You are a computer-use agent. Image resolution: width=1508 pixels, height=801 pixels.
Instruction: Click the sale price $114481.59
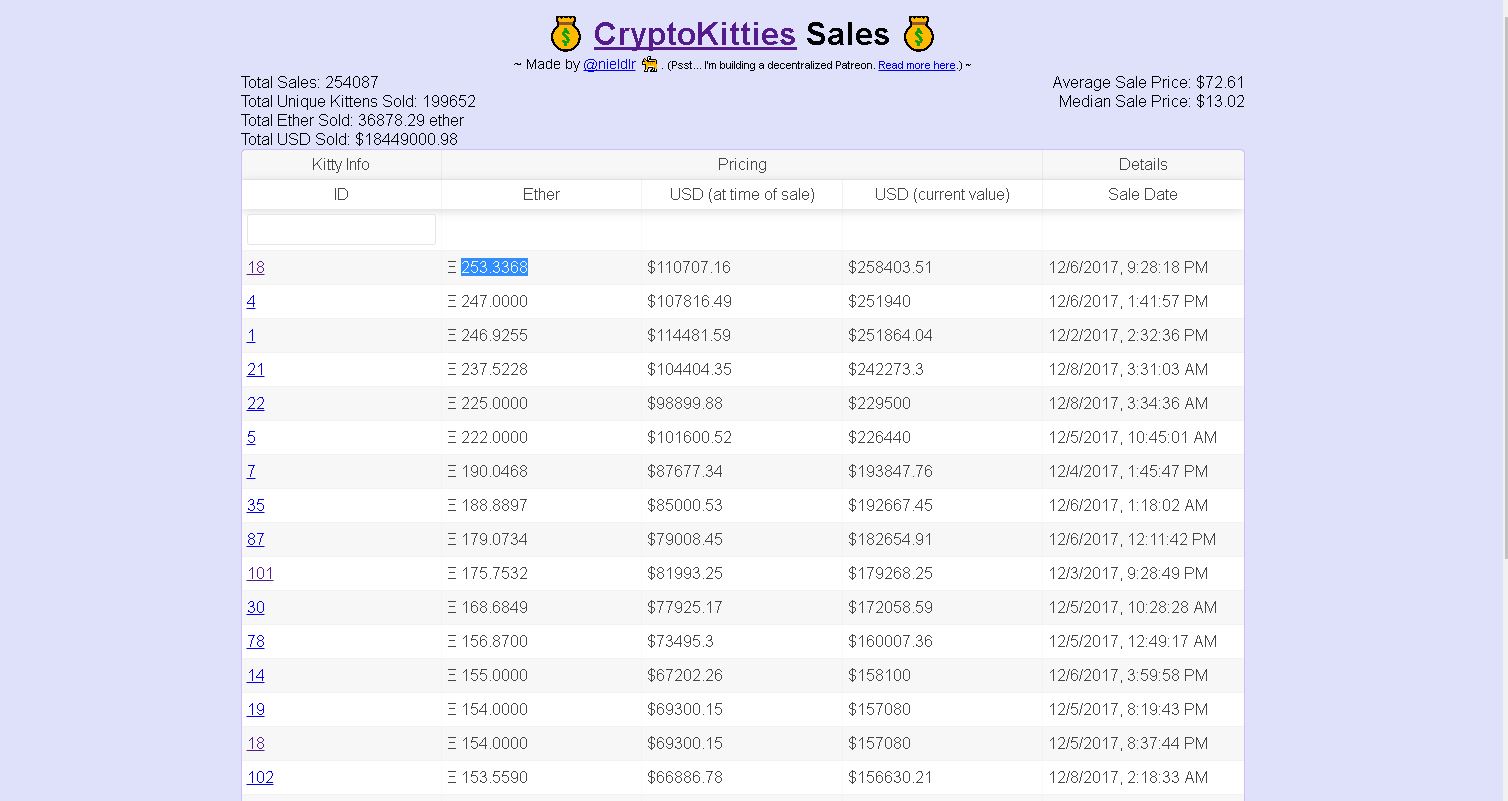689,335
